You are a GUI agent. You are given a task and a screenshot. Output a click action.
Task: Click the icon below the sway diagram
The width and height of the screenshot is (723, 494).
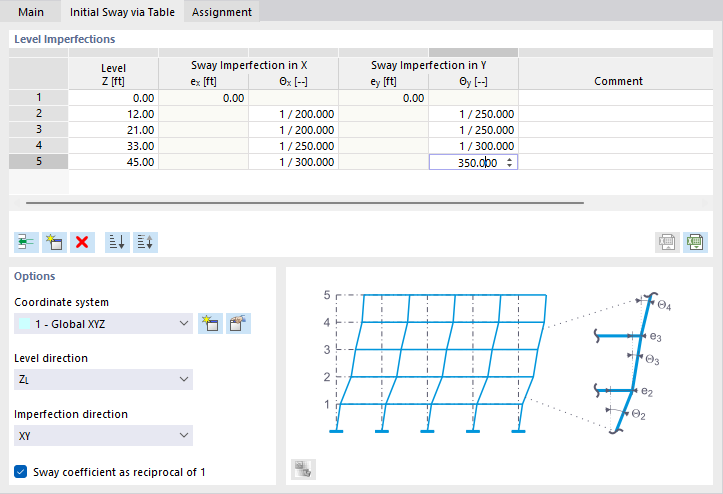tap(303, 470)
